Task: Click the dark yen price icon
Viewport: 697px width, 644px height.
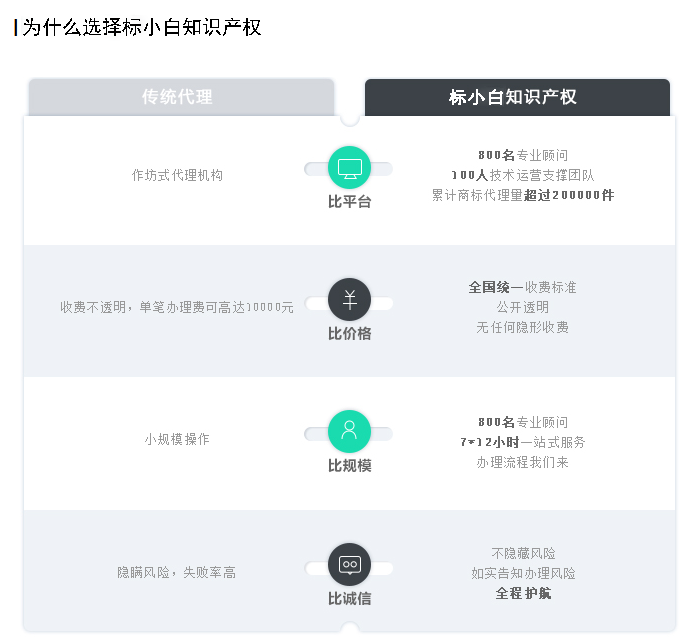Action: click(349, 299)
